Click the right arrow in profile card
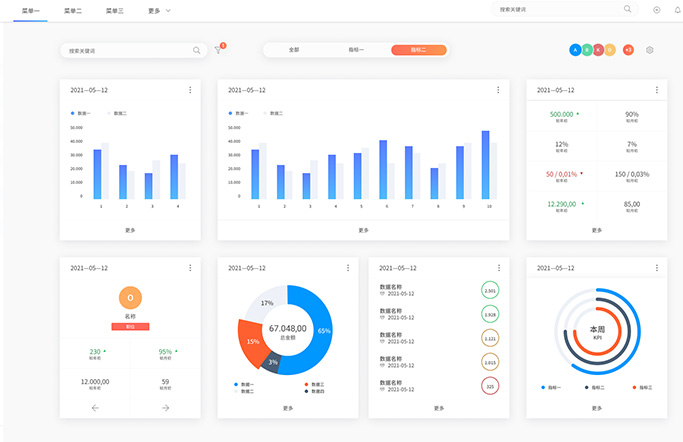Image resolution: width=683 pixels, height=442 pixels. [x=166, y=408]
